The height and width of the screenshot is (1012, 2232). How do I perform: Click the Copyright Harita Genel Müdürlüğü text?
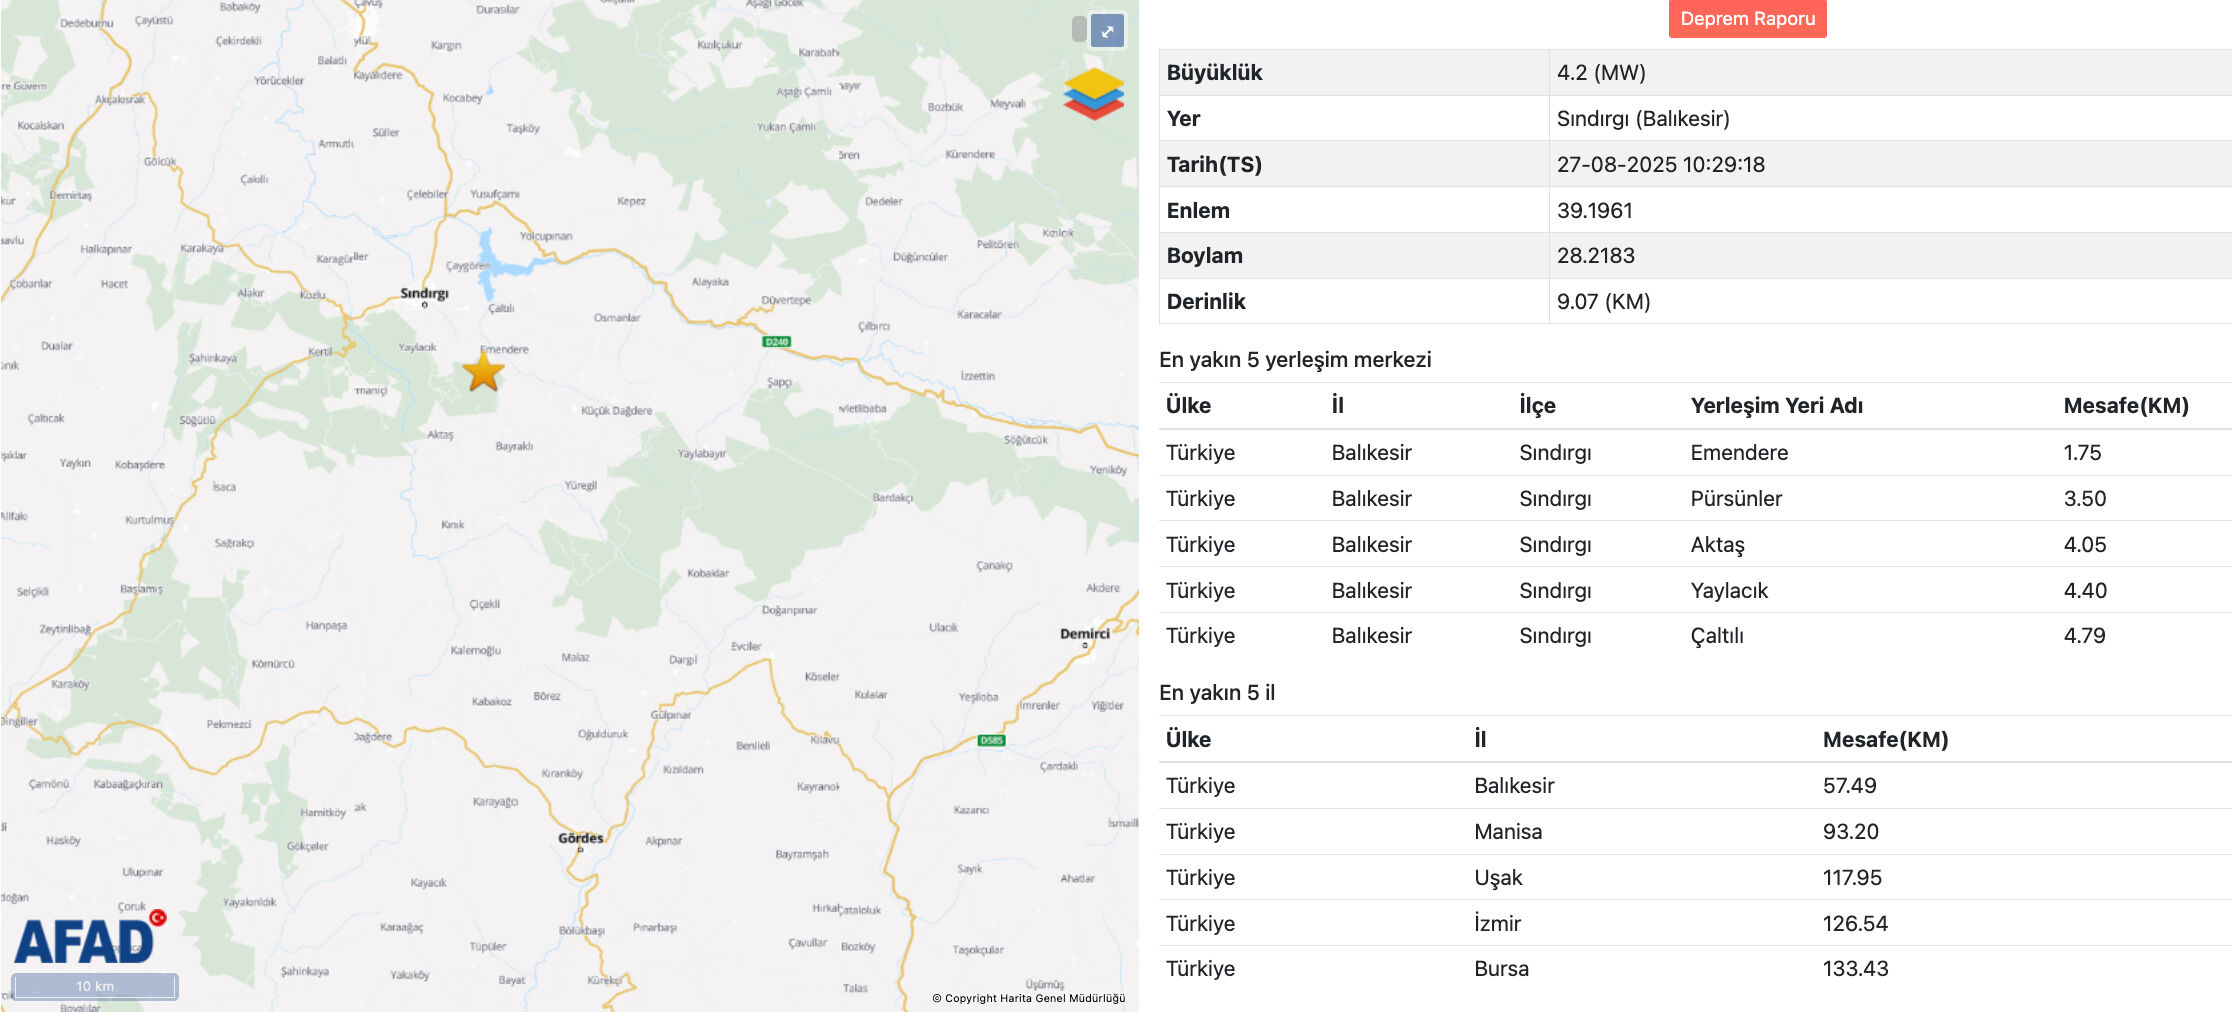[x=1028, y=998]
